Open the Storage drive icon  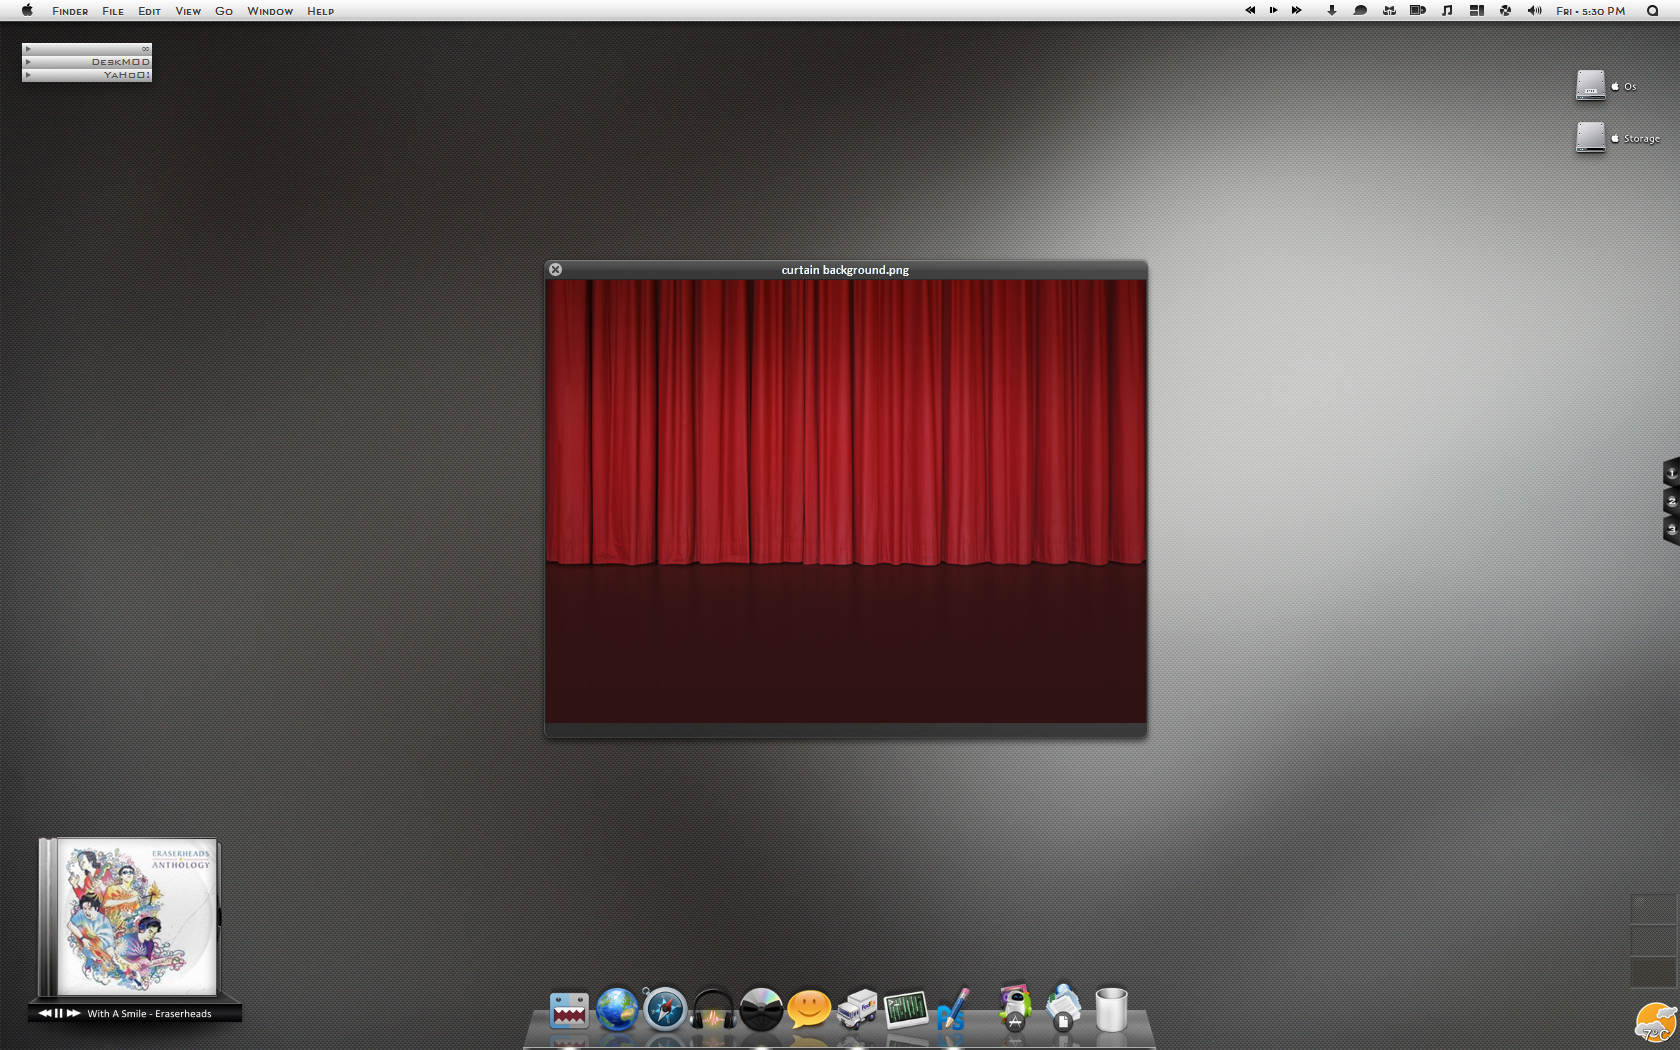1590,137
